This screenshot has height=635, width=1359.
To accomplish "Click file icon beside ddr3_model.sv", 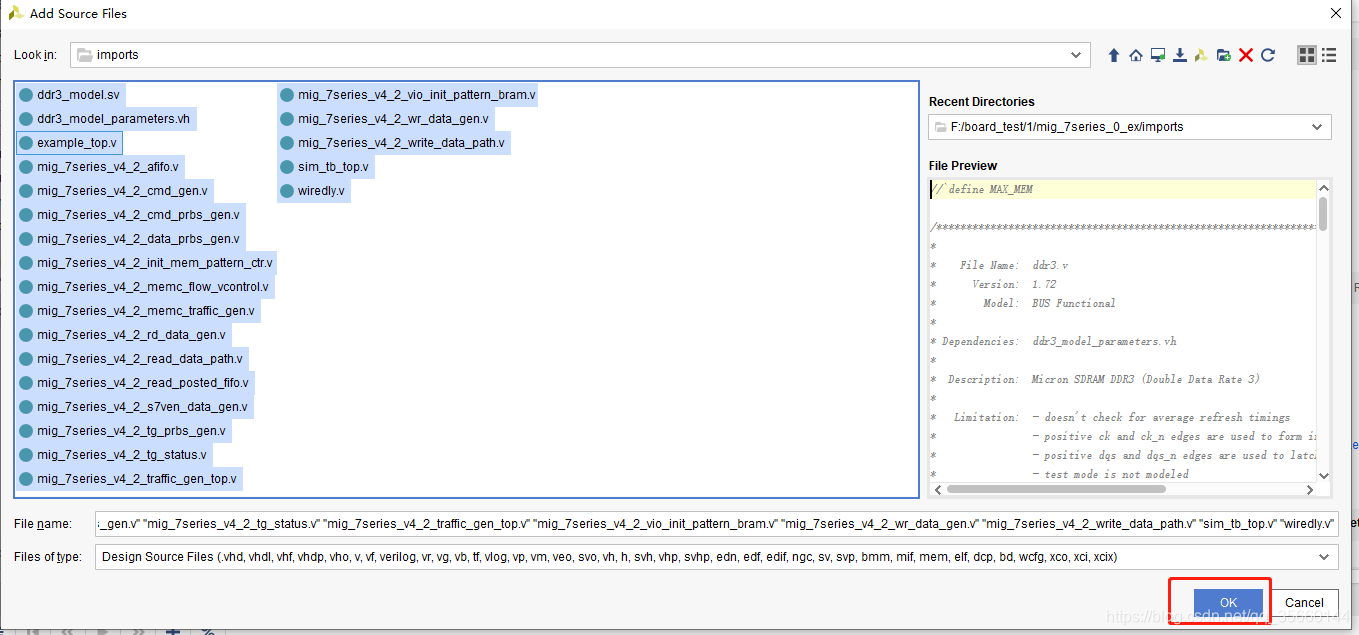I will 26,95.
